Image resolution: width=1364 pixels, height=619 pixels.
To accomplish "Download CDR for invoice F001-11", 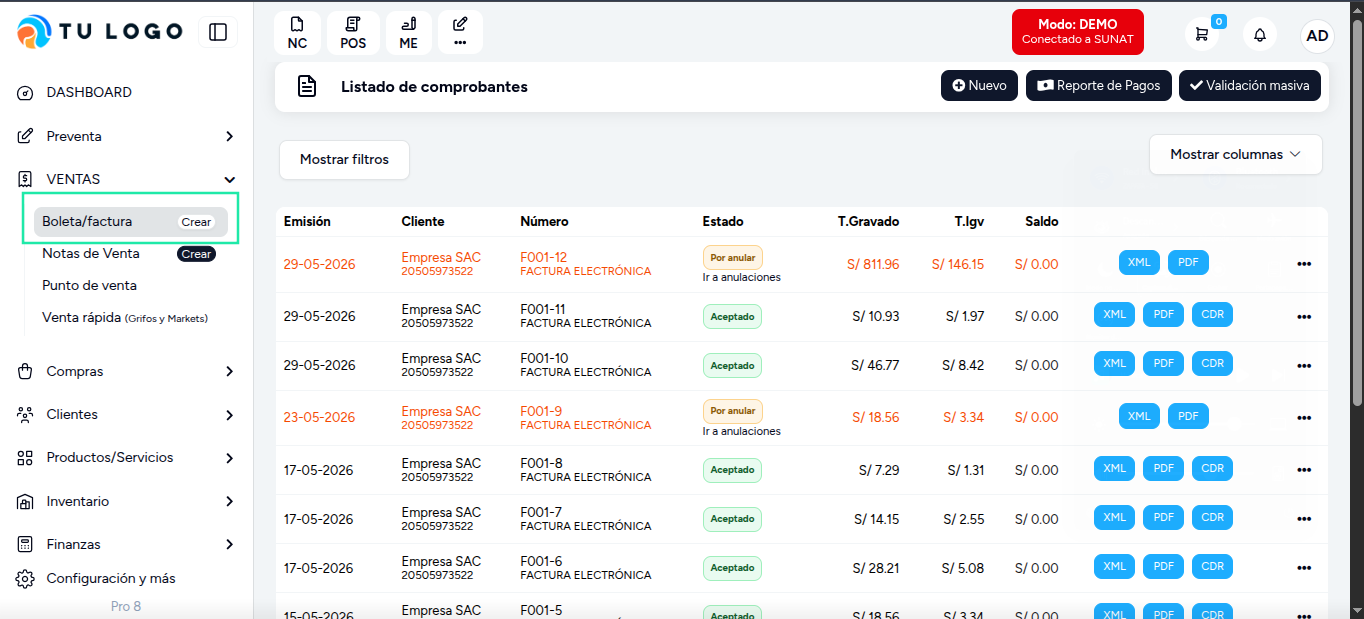I will pyautogui.click(x=1212, y=314).
